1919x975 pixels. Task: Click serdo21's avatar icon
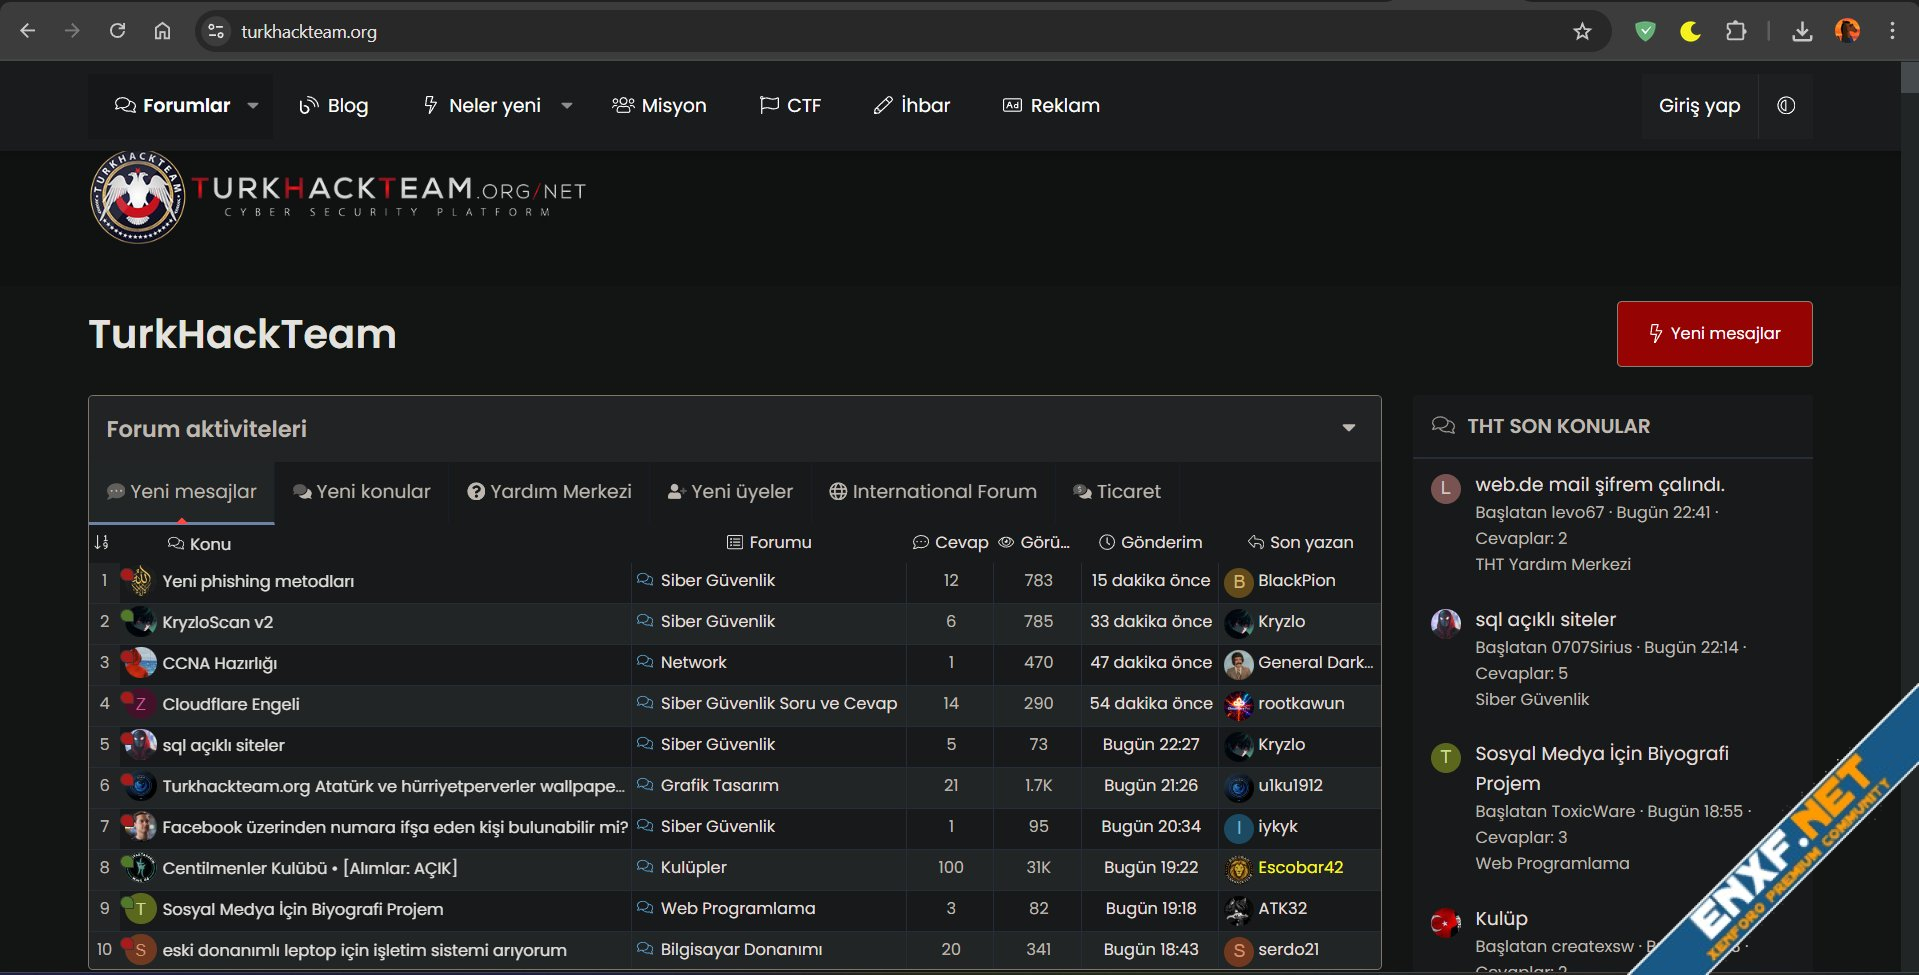coord(1239,951)
